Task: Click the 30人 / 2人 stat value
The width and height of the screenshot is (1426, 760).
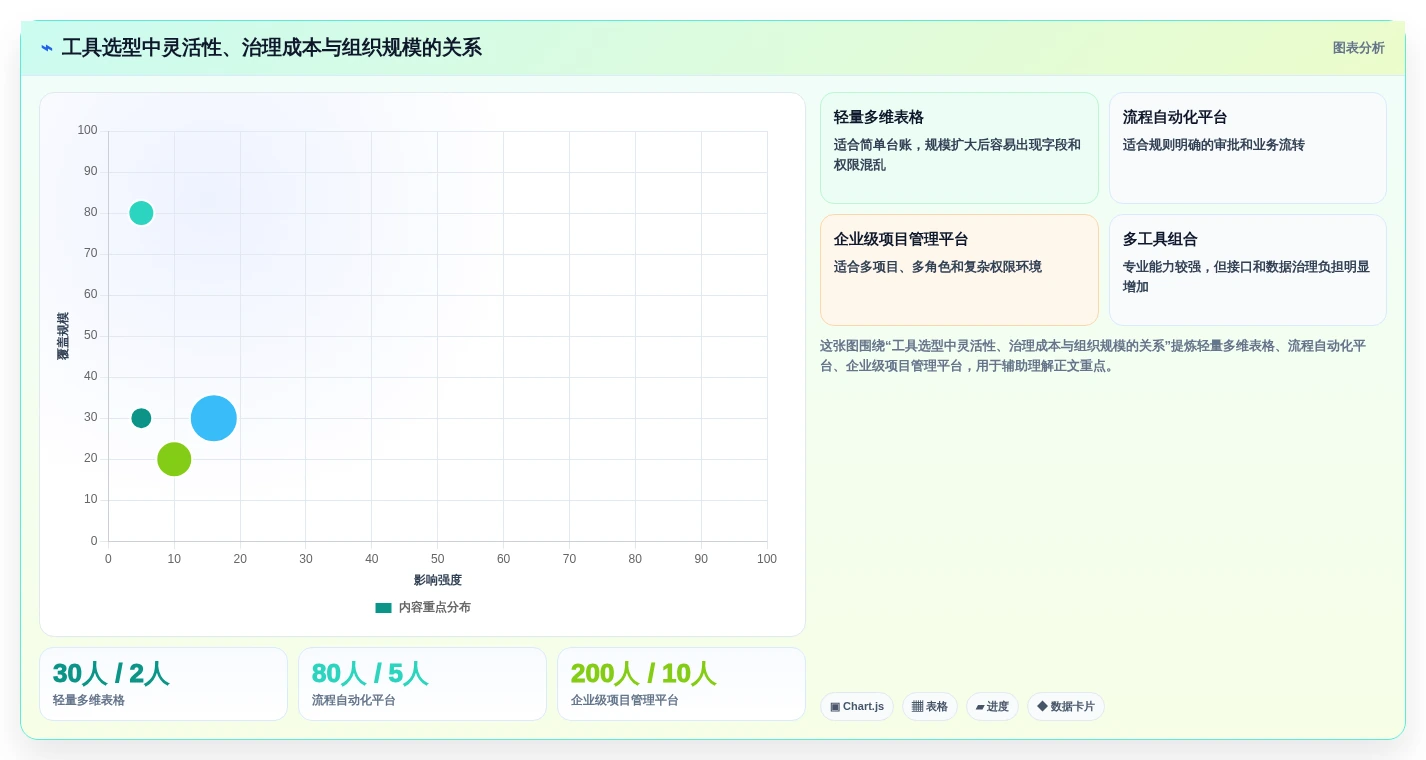Action: 111,674
